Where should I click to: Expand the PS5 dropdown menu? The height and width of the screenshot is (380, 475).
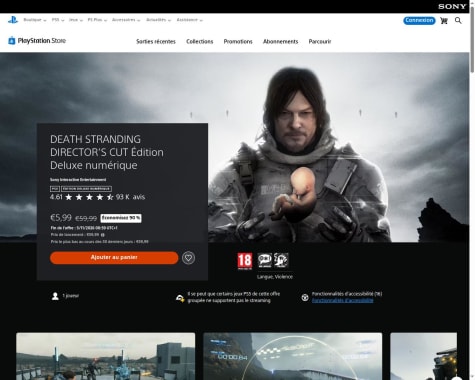click(x=58, y=20)
